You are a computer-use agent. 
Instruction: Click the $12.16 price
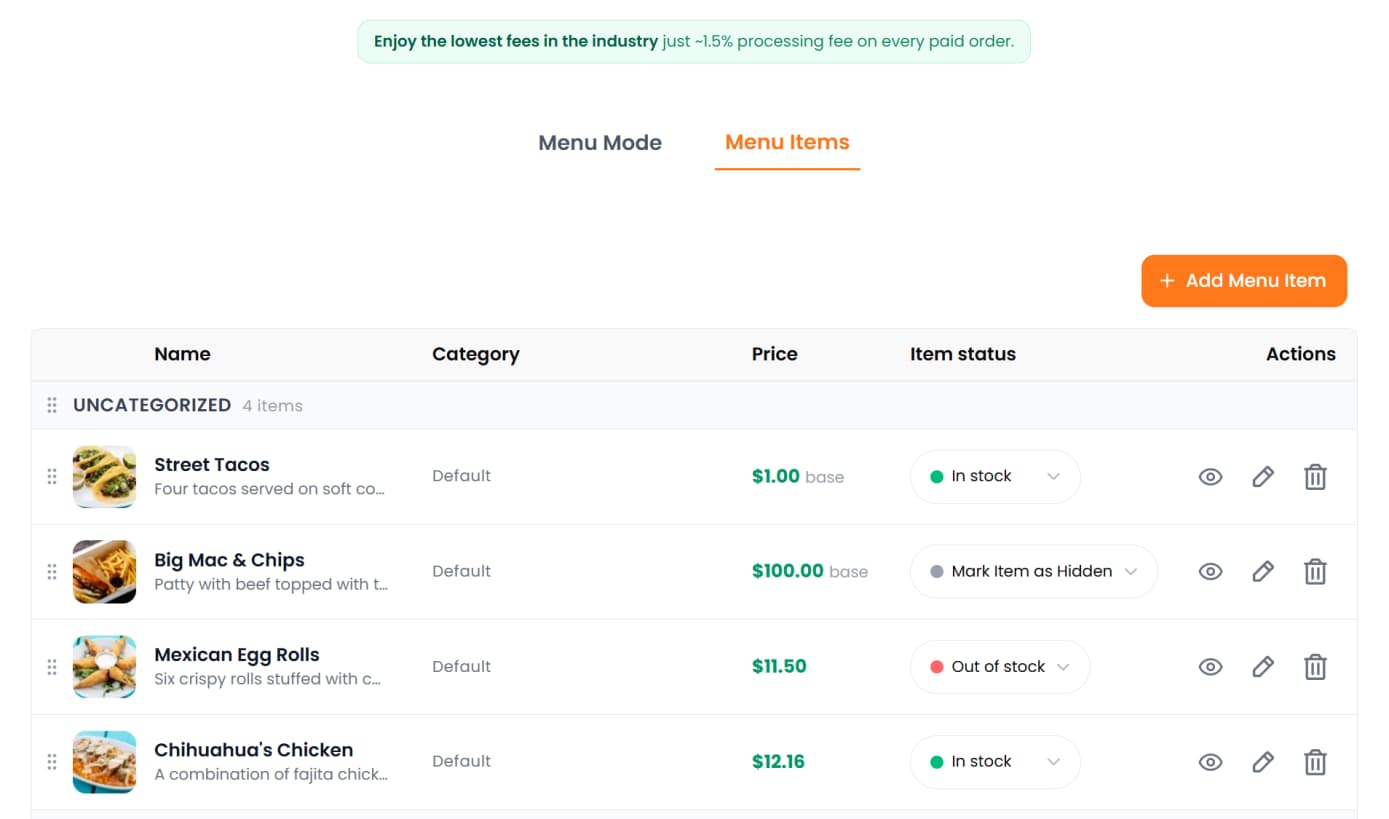pyautogui.click(x=778, y=762)
